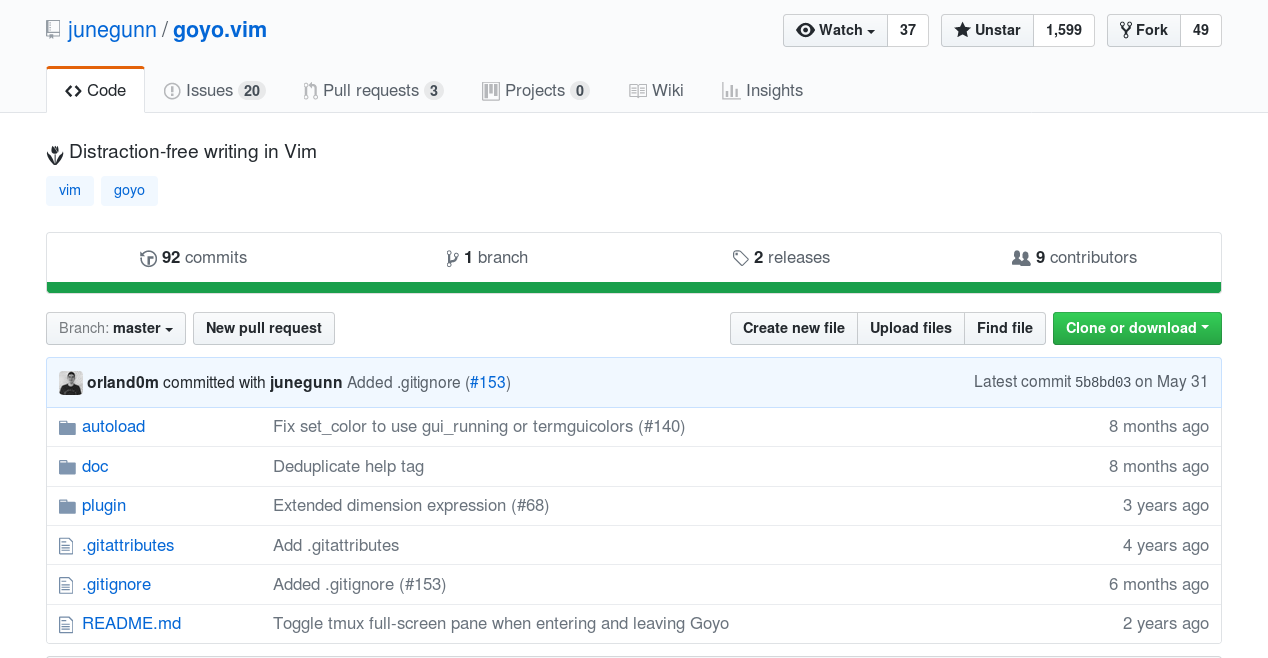Click the tulip emoji in the description
Screen dimensions: 1268x658
click(x=55, y=153)
